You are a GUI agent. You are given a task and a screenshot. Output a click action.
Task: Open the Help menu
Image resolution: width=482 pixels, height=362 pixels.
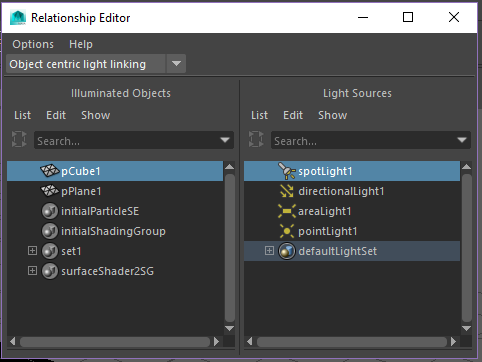81,44
